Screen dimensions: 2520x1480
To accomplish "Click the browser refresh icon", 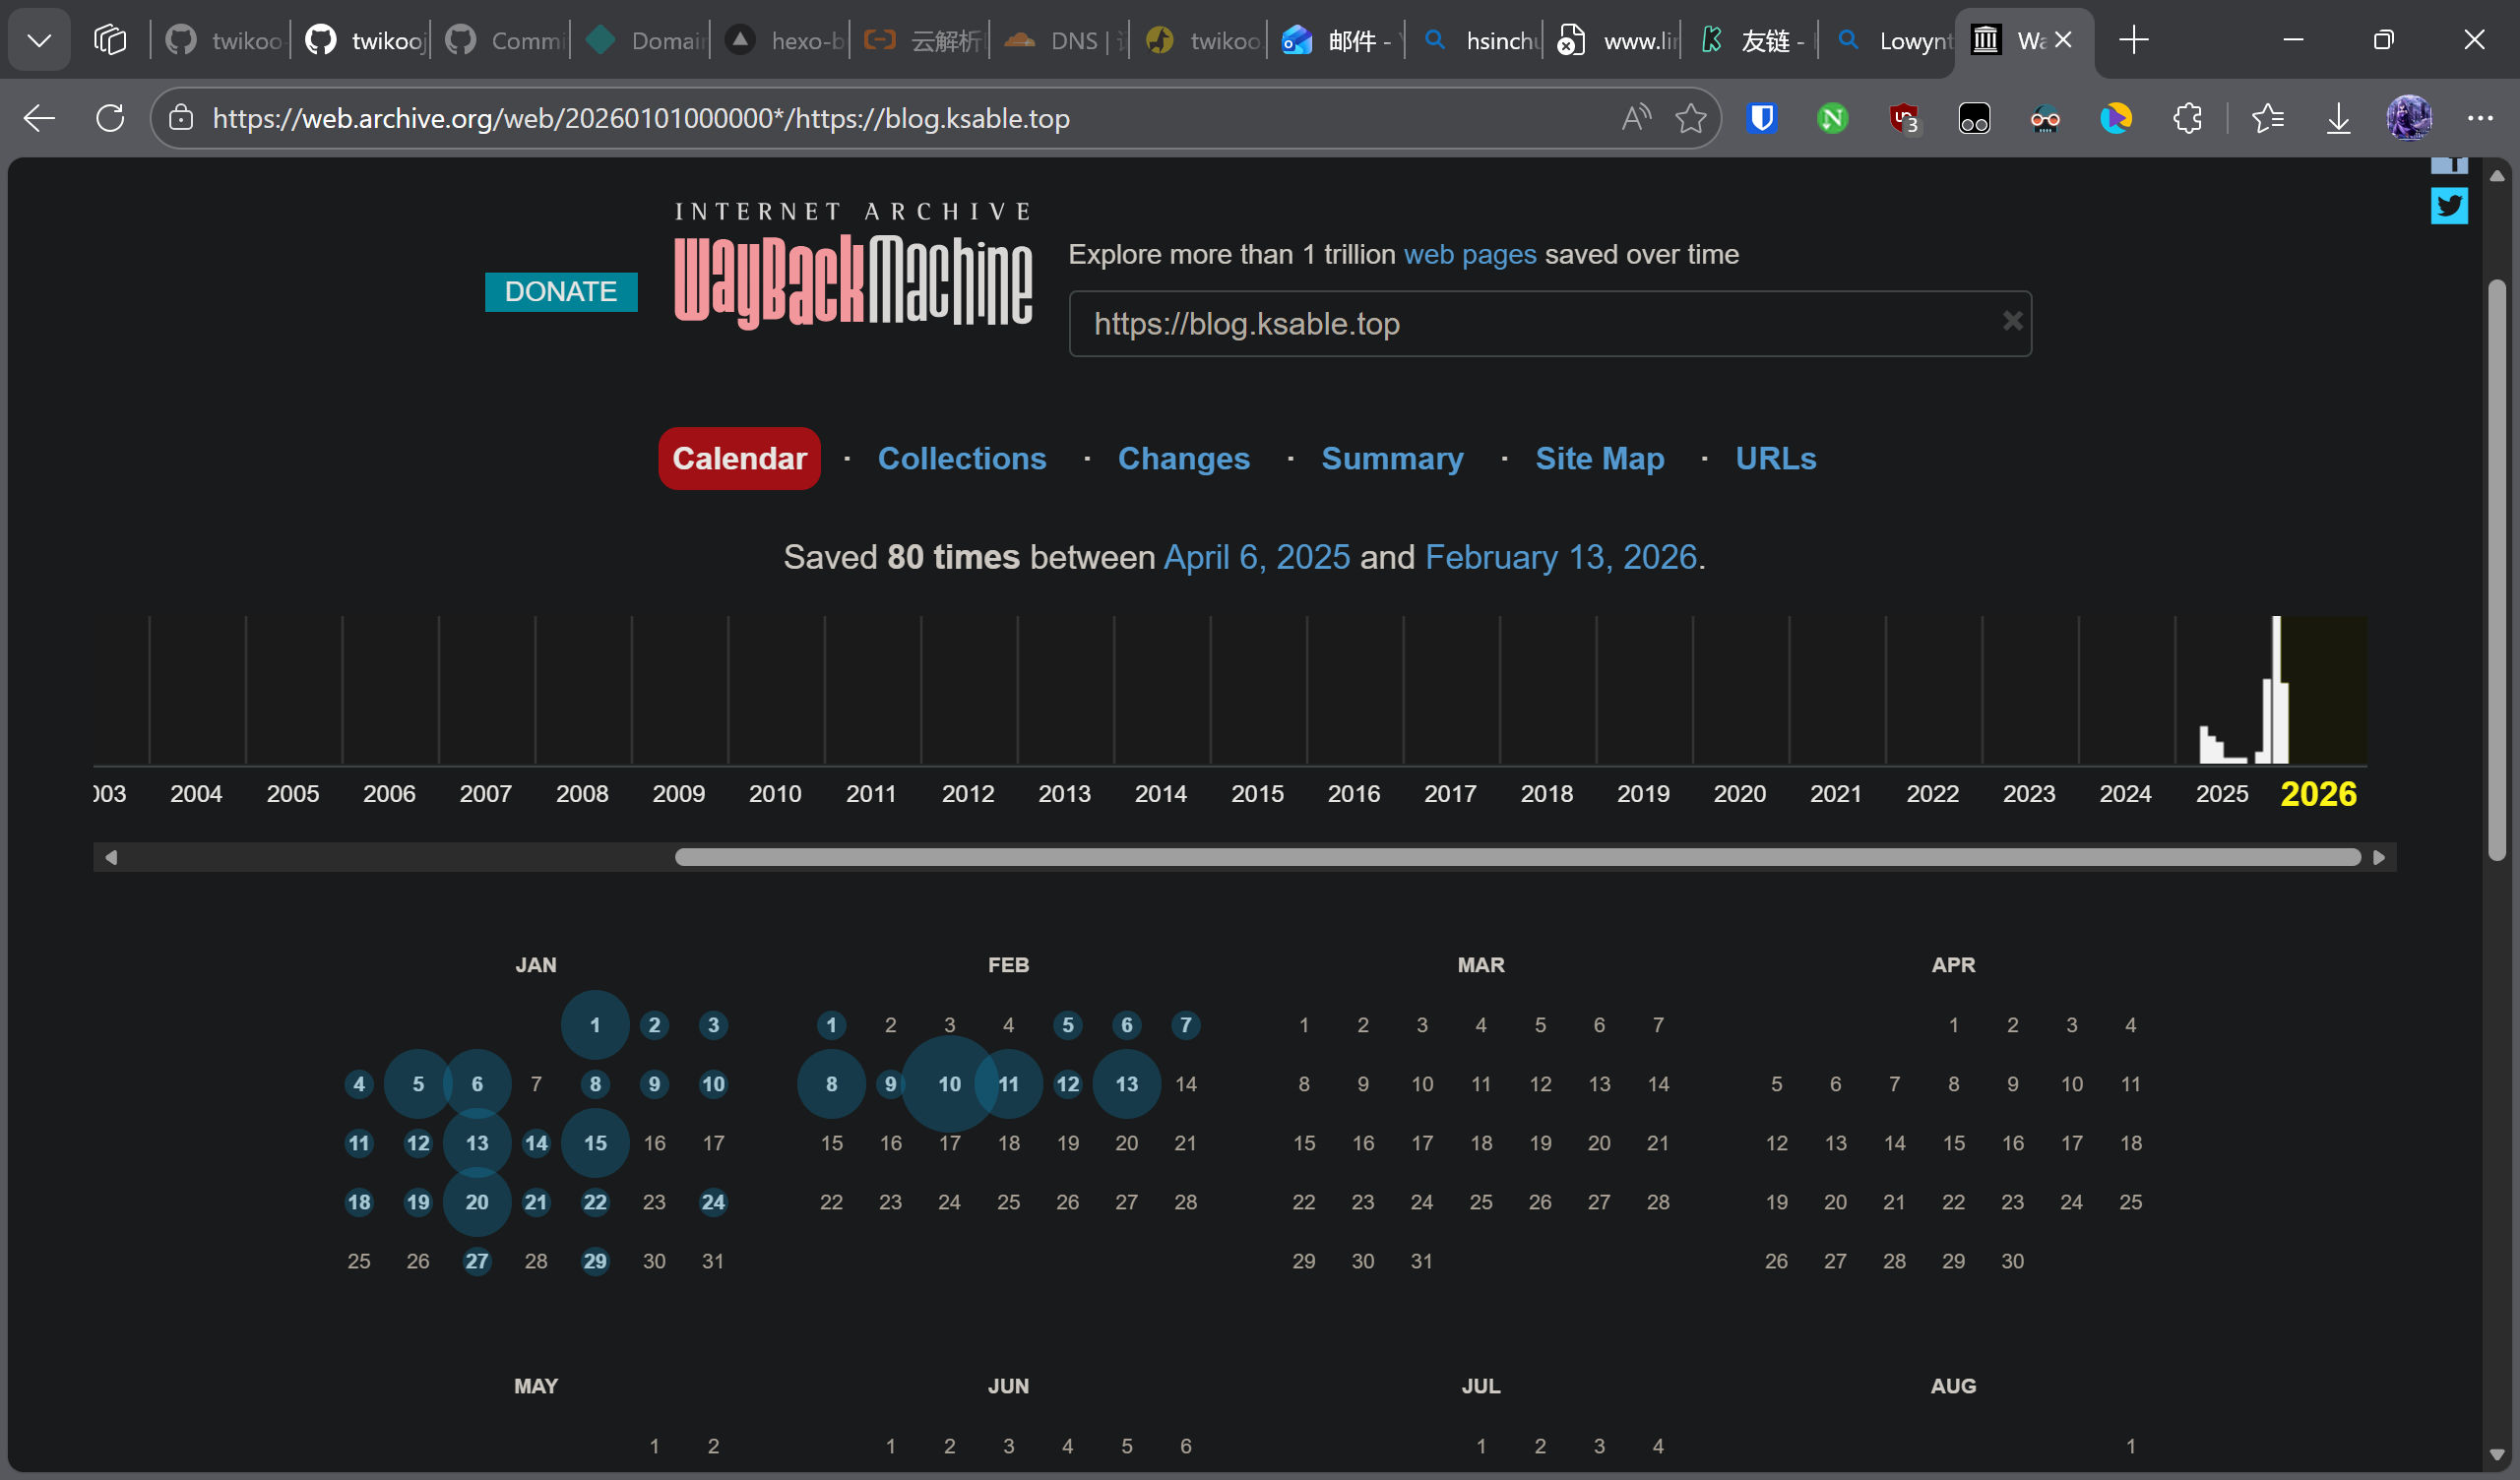I will pos(110,118).
